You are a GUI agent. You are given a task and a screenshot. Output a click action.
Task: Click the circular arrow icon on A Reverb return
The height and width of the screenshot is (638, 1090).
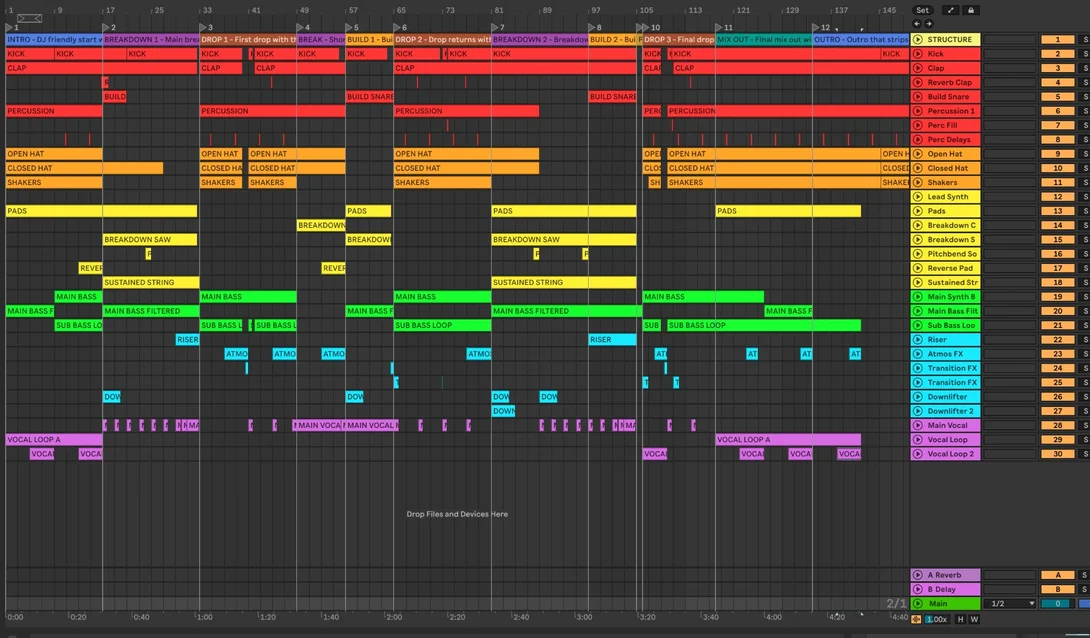pyautogui.click(x=918, y=575)
